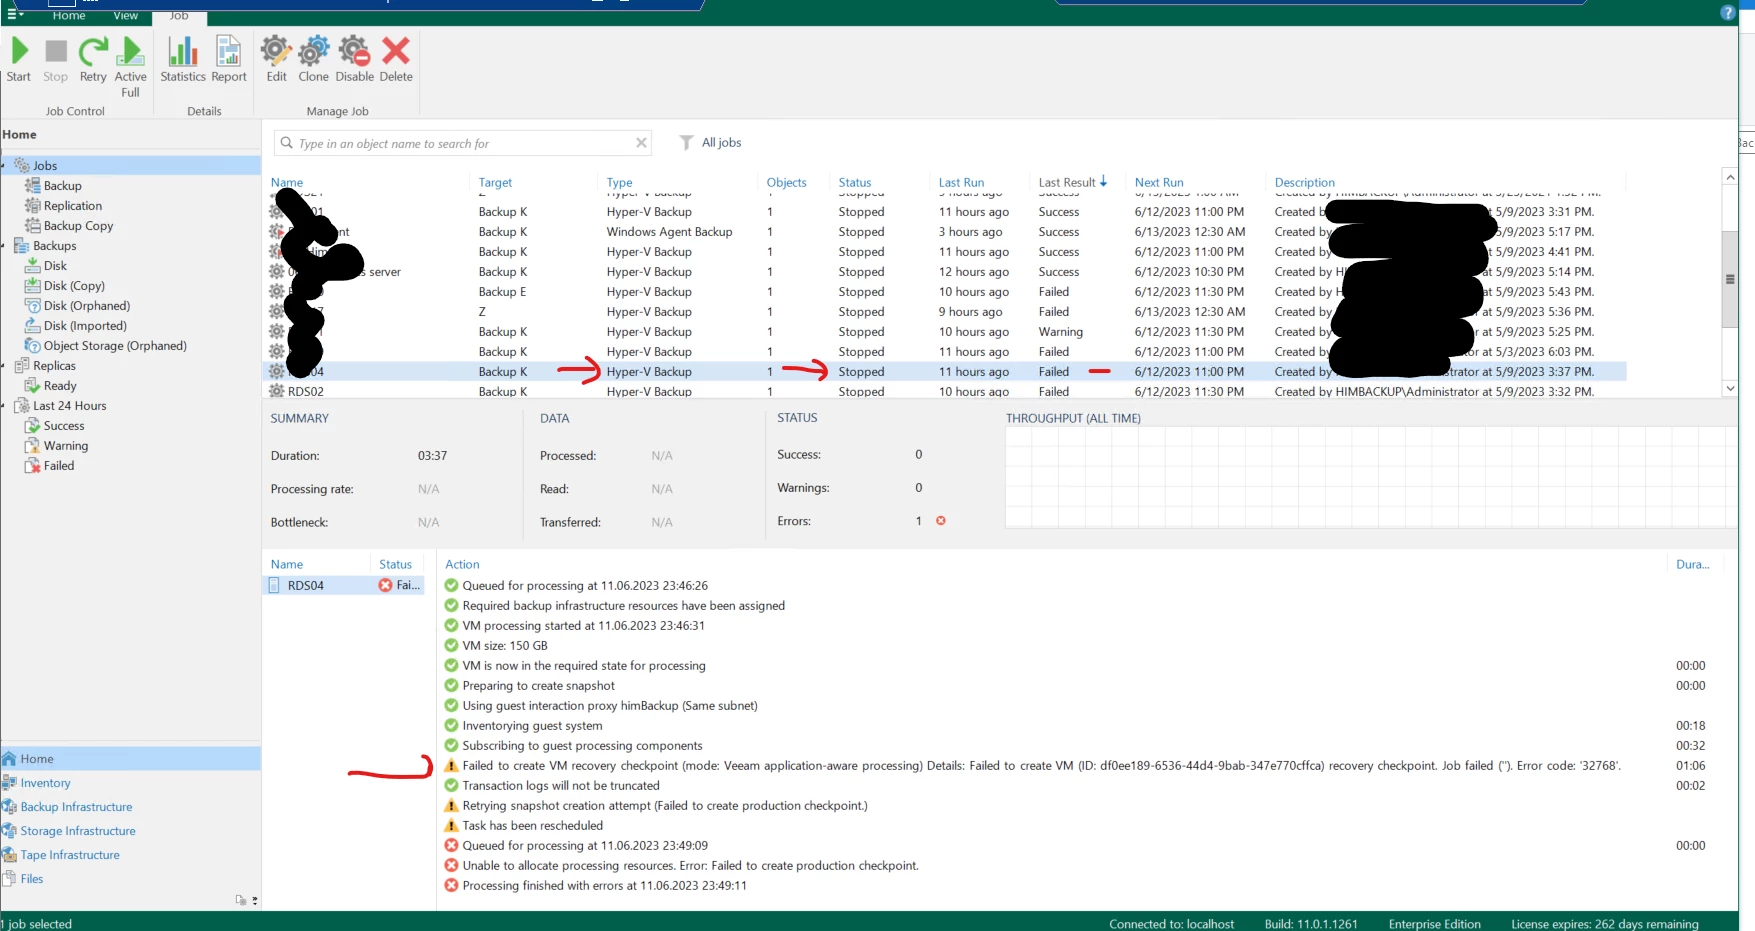Viewport: 1755px width, 931px height.
Task: Switch to the Backup Infrastructure view
Action: pos(76,806)
